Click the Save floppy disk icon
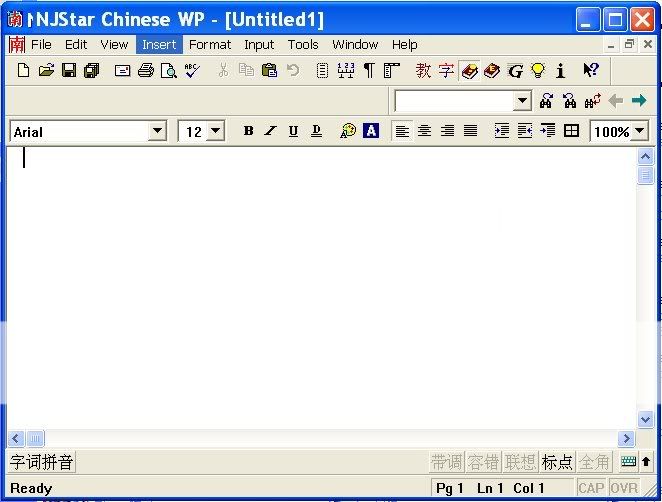Screen dimensions: 662x502 tap(69, 70)
